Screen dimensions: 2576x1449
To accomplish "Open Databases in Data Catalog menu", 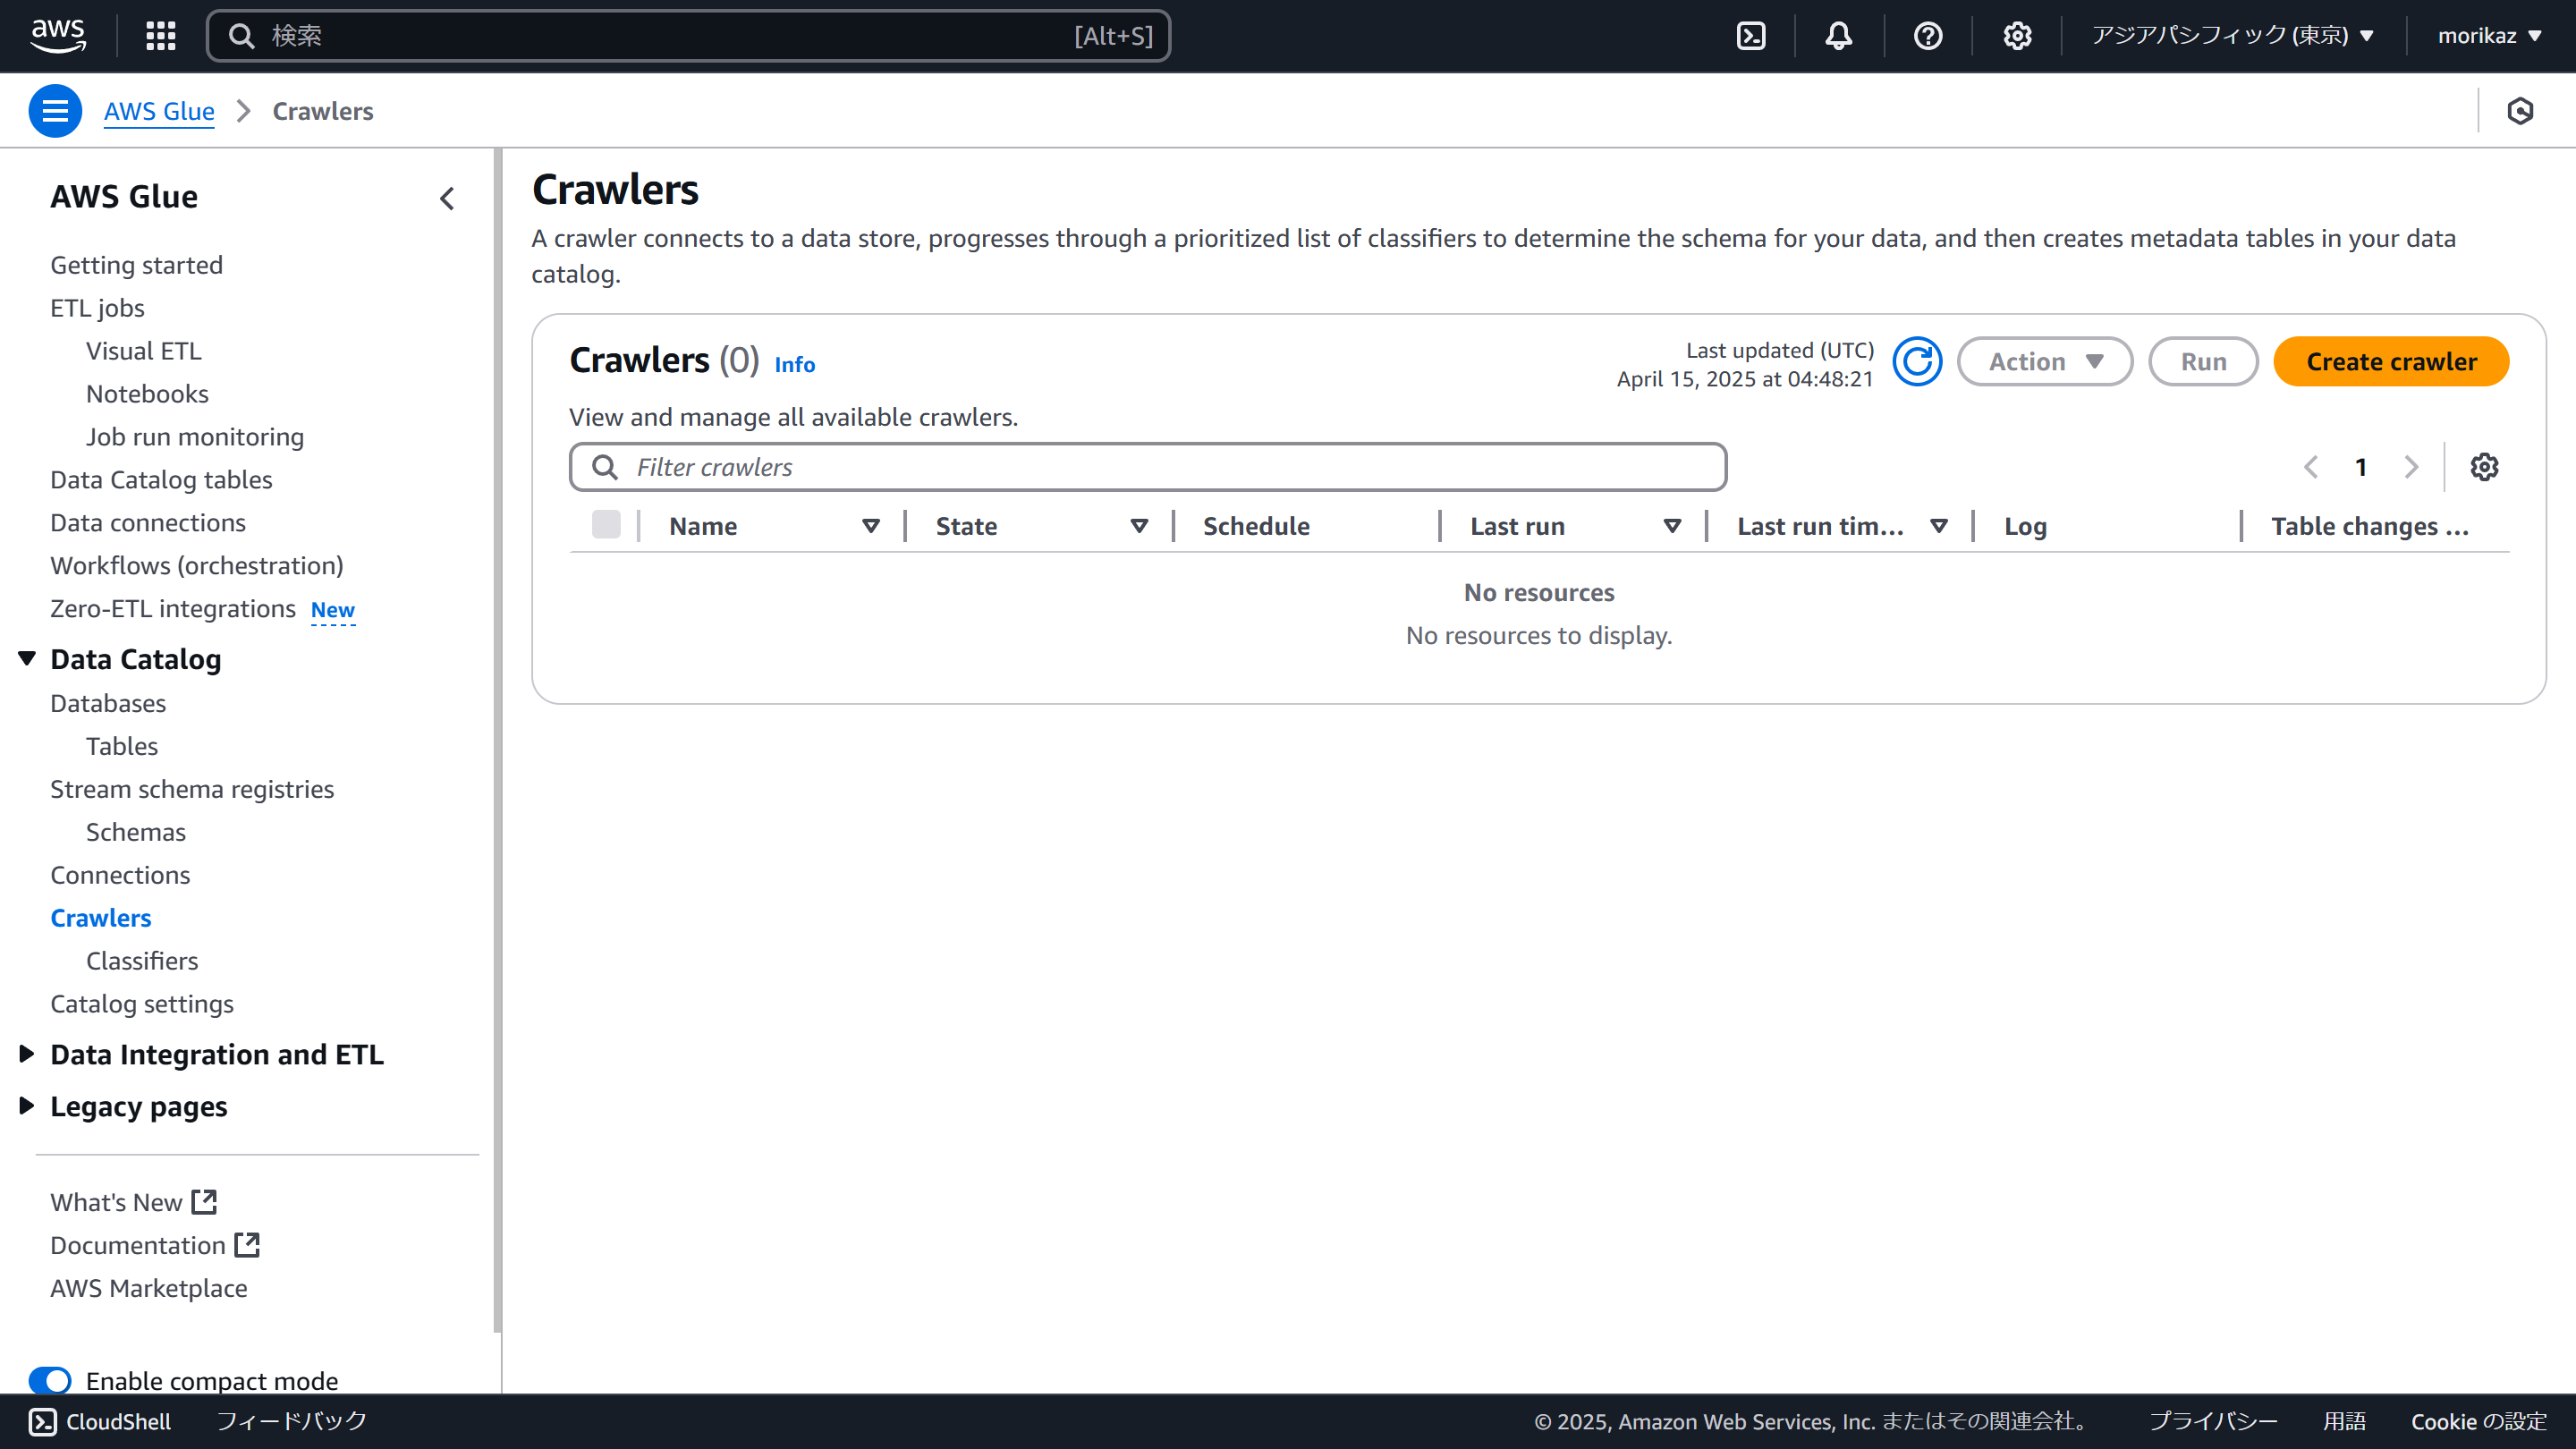I will [108, 703].
